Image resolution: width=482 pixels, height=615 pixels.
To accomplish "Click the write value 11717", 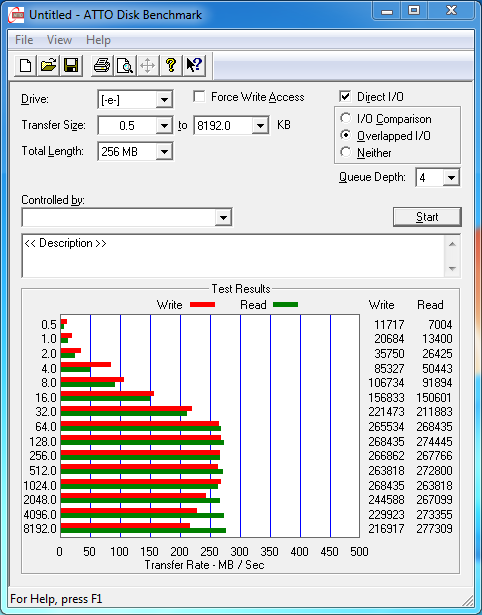I will click(x=389, y=325).
